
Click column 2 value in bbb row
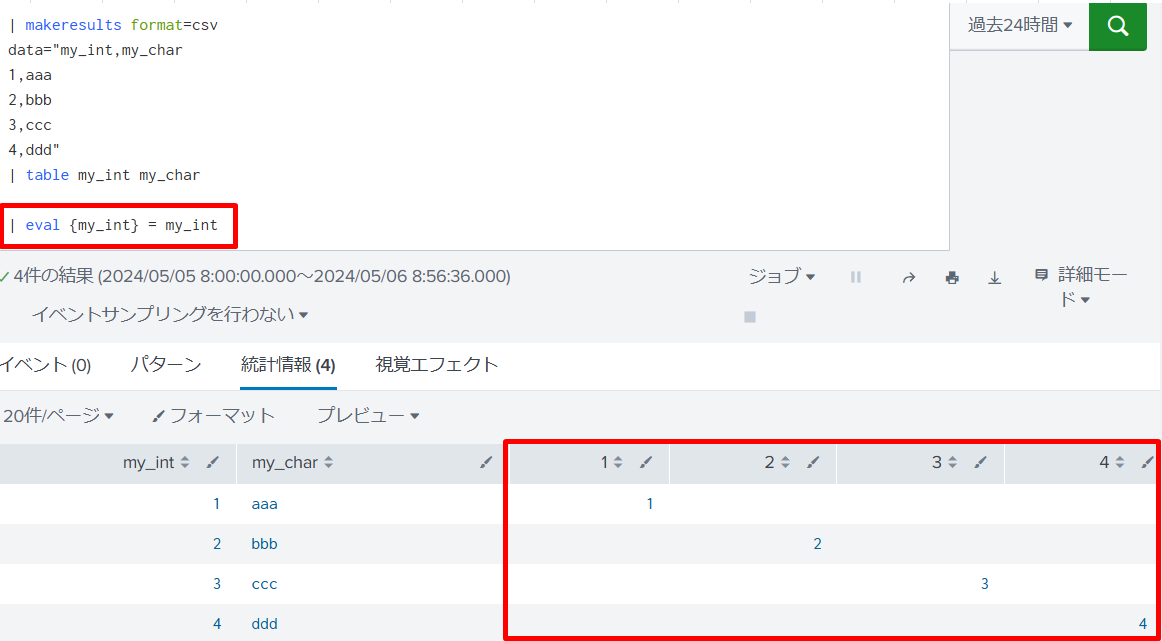tap(817, 544)
